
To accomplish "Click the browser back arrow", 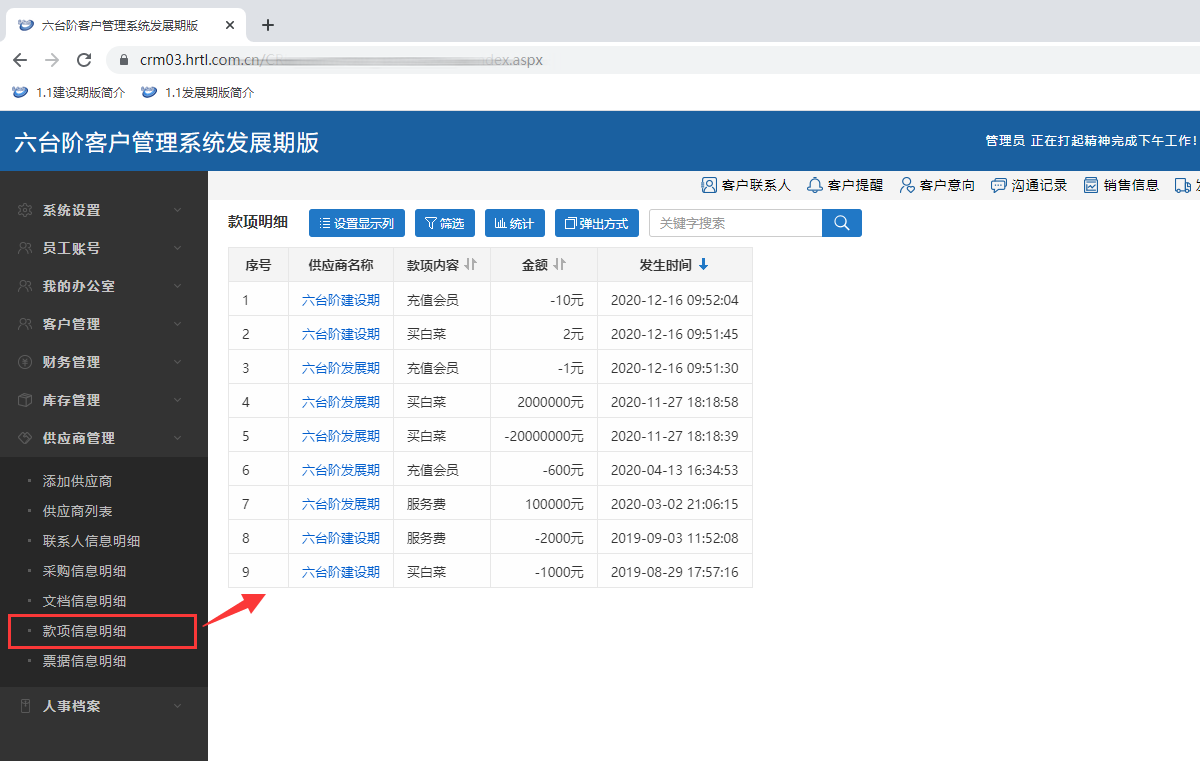I will [20, 60].
